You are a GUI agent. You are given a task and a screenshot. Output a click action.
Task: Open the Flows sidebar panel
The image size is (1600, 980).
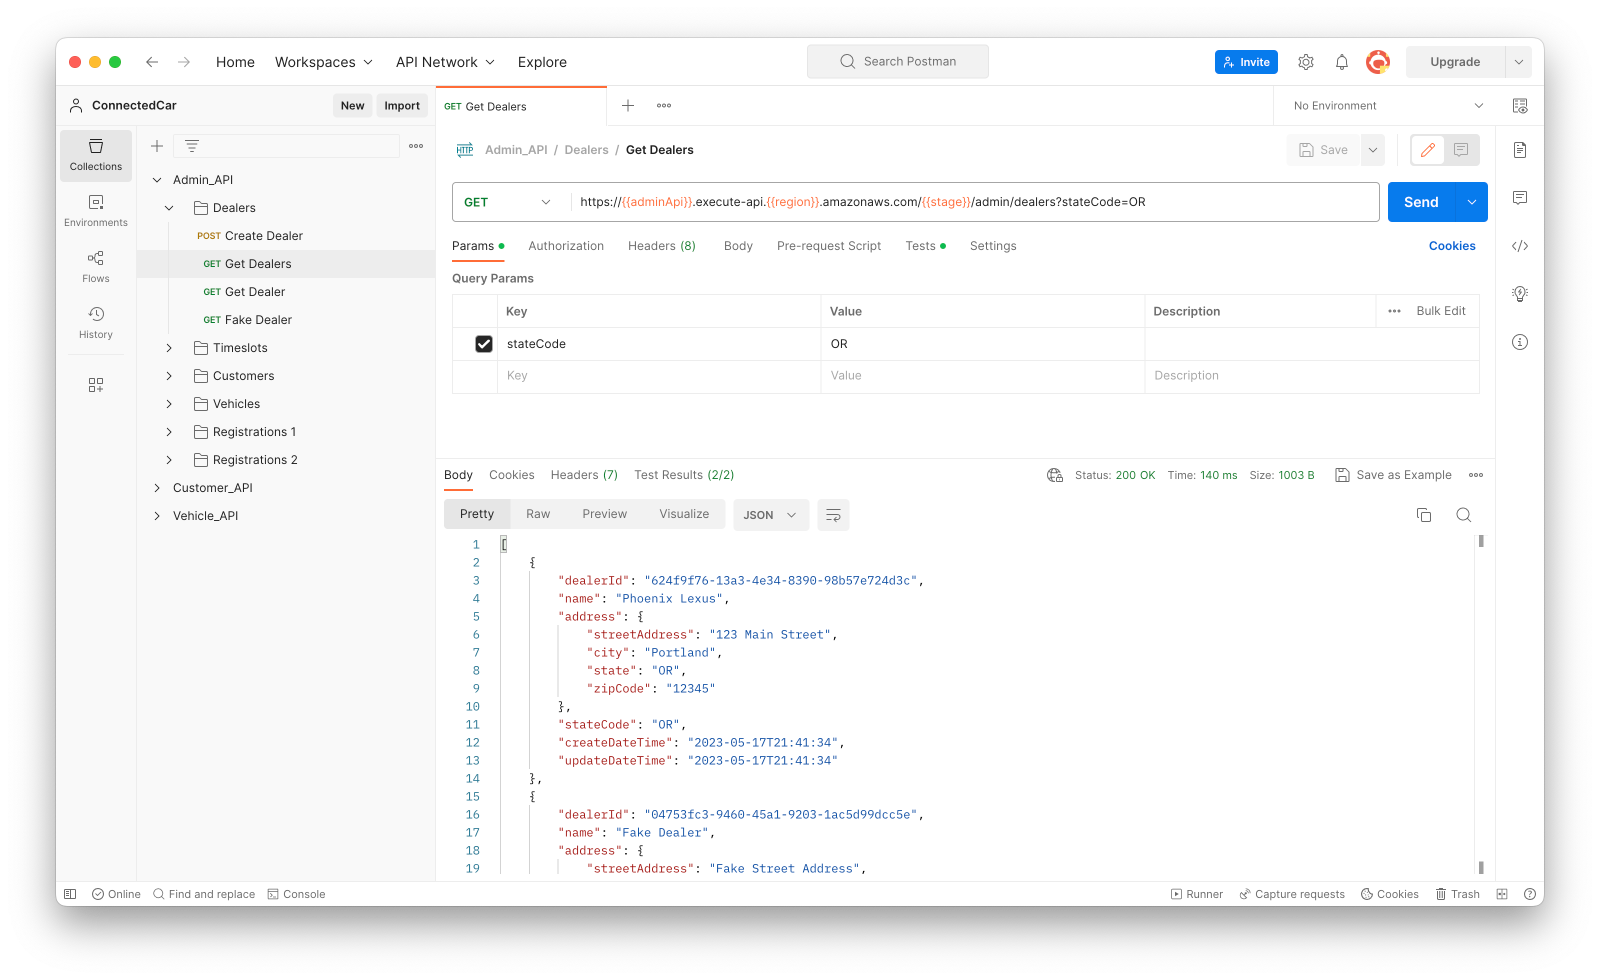[x=96, y=267]
